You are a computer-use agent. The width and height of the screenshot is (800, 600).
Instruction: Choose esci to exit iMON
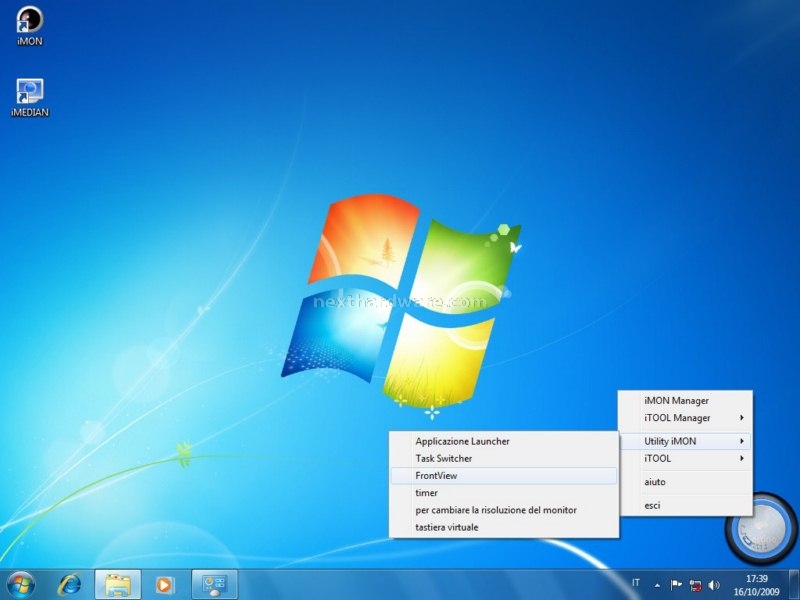[685, 505]
